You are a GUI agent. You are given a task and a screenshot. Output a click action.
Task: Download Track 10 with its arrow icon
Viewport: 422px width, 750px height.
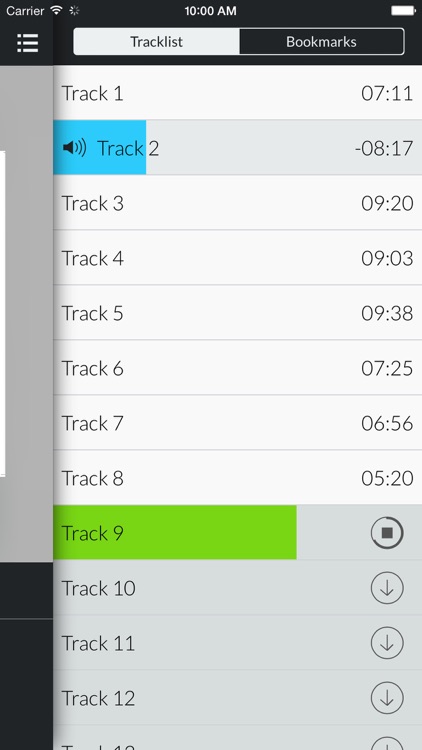(x=387, y=588)
